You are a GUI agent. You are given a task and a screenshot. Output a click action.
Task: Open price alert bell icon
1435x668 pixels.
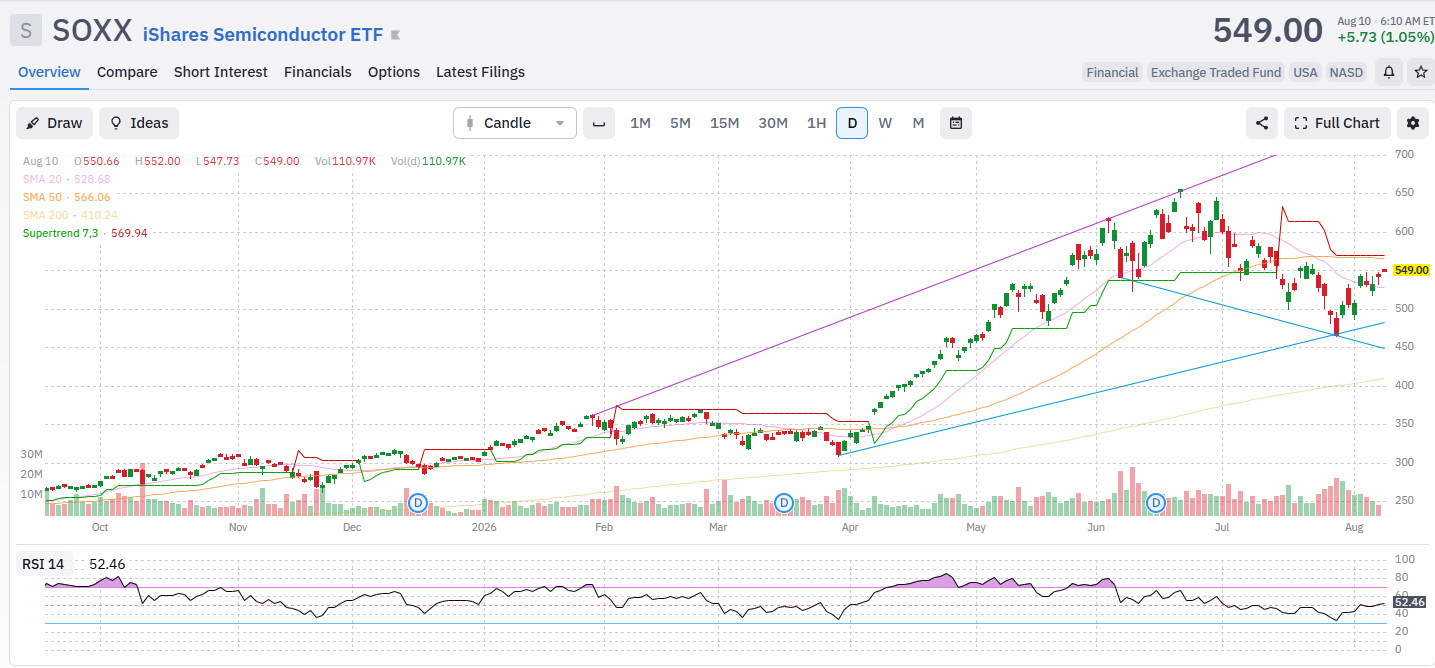pyautogui.click(x=1389, y=72)
